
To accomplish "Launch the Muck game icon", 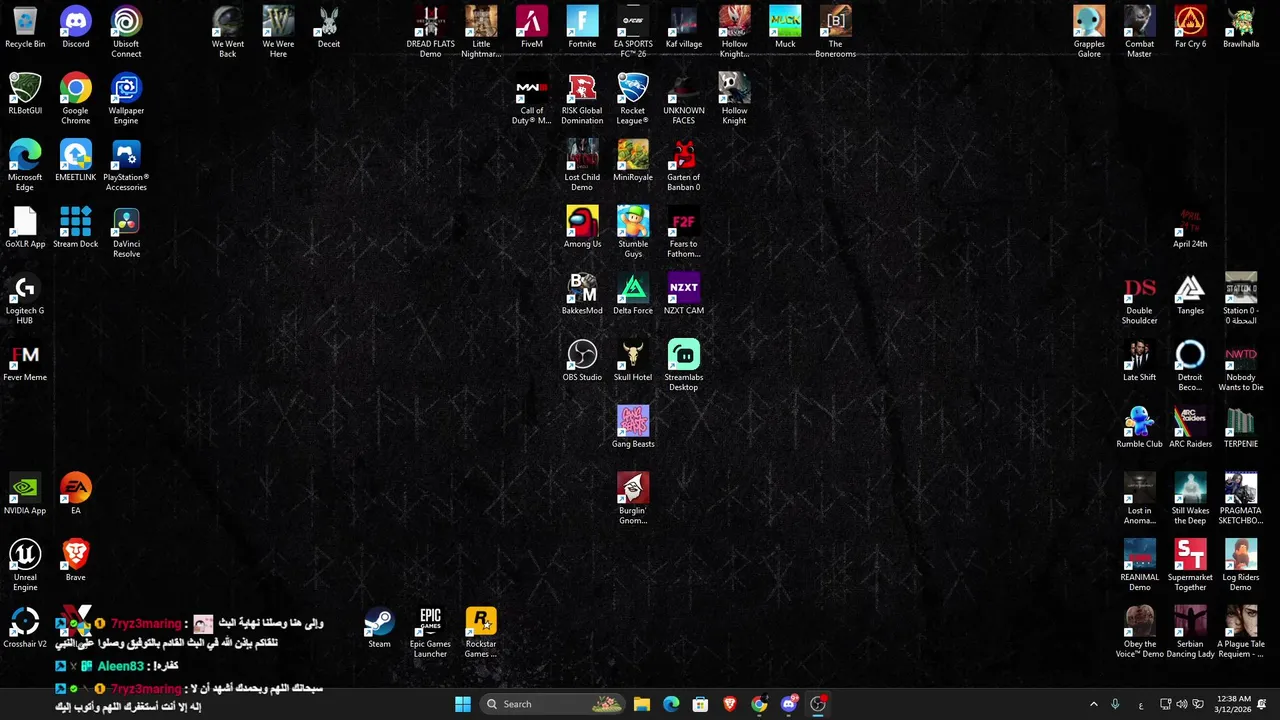I will [785, 27].
